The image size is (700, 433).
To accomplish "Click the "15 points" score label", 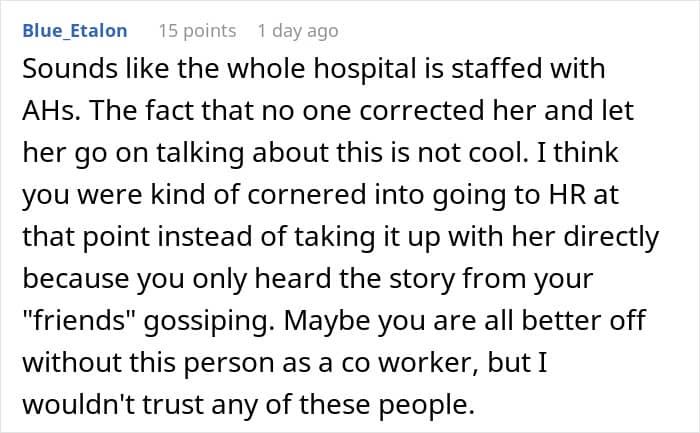I will [x=197, y=31].
